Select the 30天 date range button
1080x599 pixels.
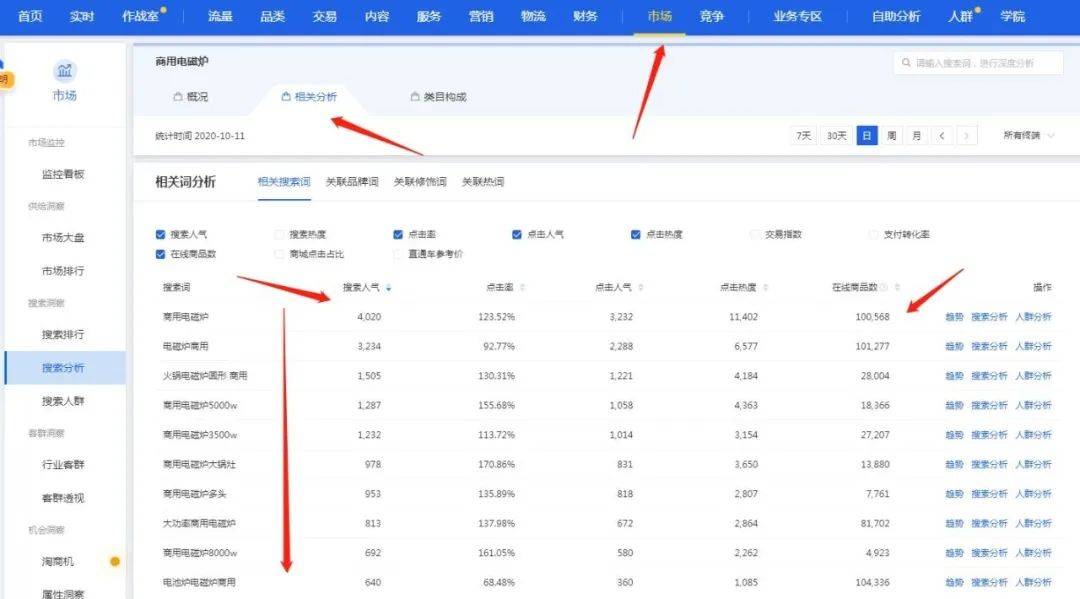(836, 136)
